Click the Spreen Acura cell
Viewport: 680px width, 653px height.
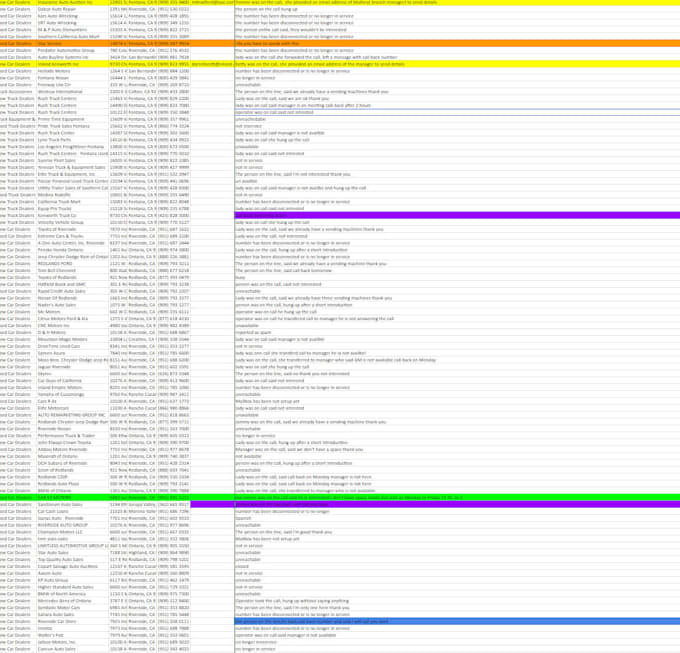pos(72,353)
